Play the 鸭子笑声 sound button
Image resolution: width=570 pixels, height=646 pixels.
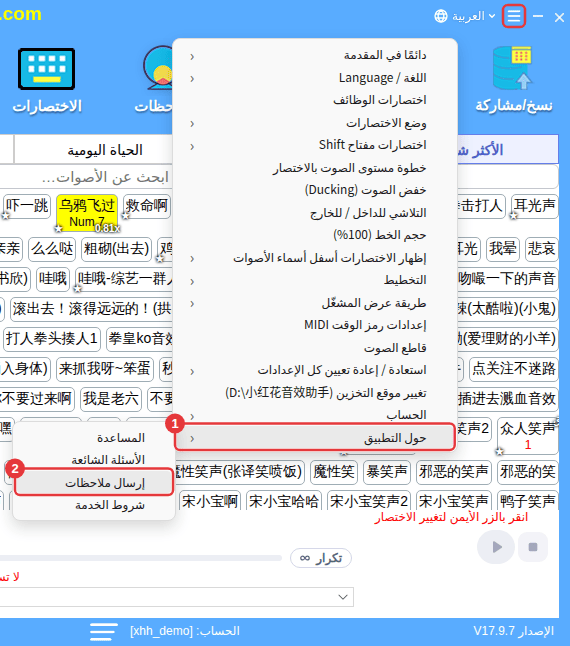pos(528,501)
